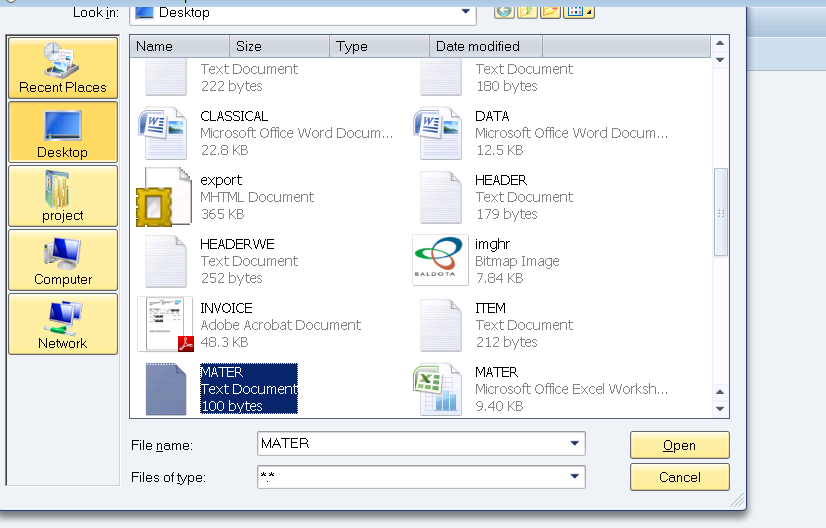826x528 pixels.
Task: Cancel the file open dialog
Action: tap(680, 477)
